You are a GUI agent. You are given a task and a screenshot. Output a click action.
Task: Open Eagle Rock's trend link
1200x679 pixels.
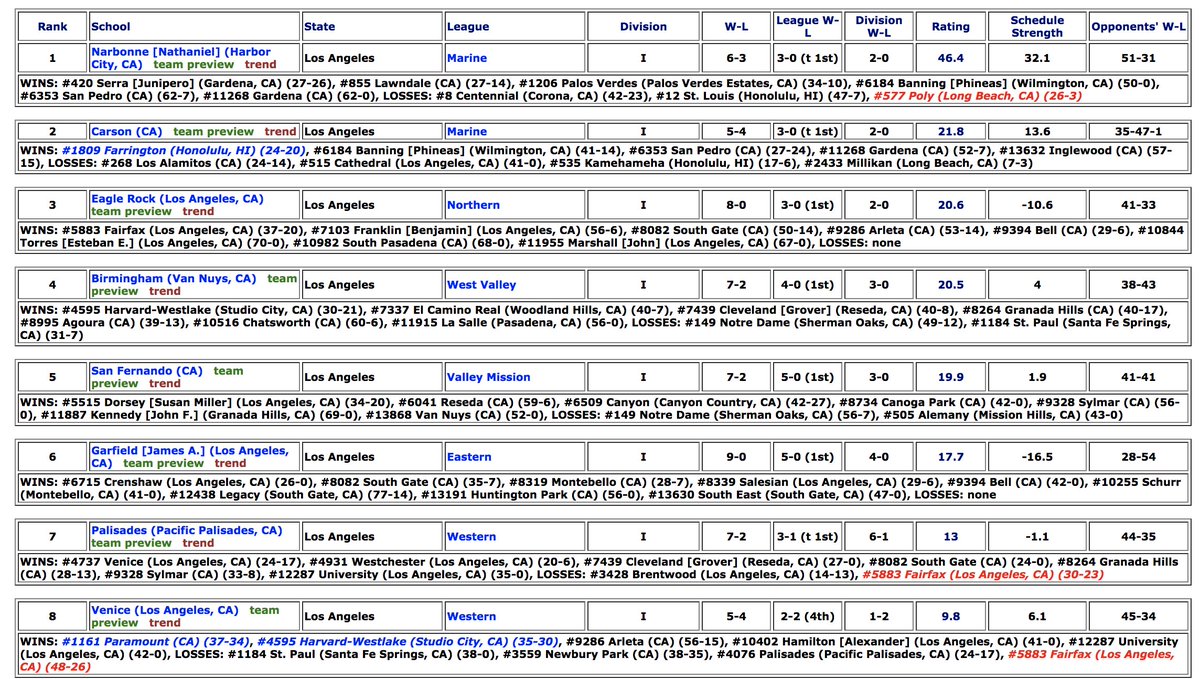point(198,211)
